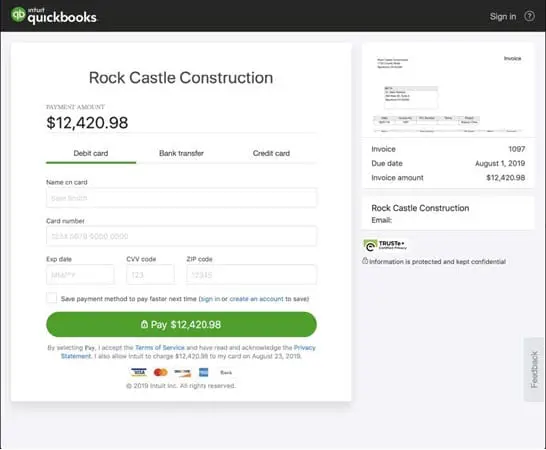Image resolution: width=546 pixels, height=450 pixels.
Task: Click the Rock Castle Construction page title
Action: coord(181,78)
